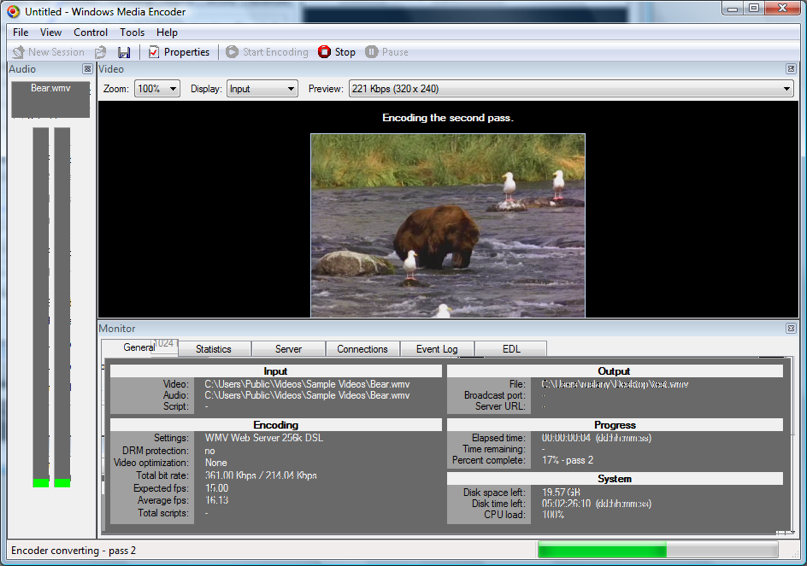This screenshot has width=807, height=566.
Task: Click percent complete 17% - pass 2
Action: point(568,460)
